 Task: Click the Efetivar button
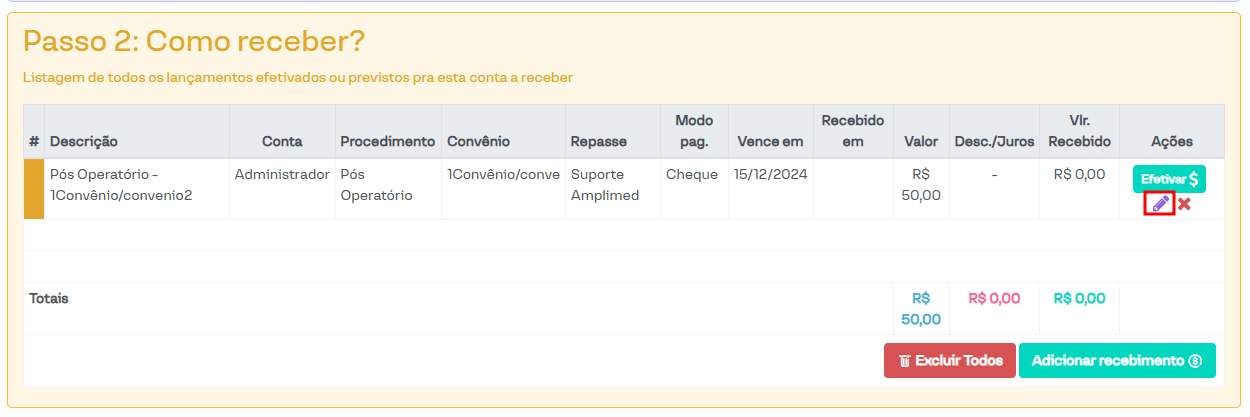pyautogui.click(x=1169, y=179)
